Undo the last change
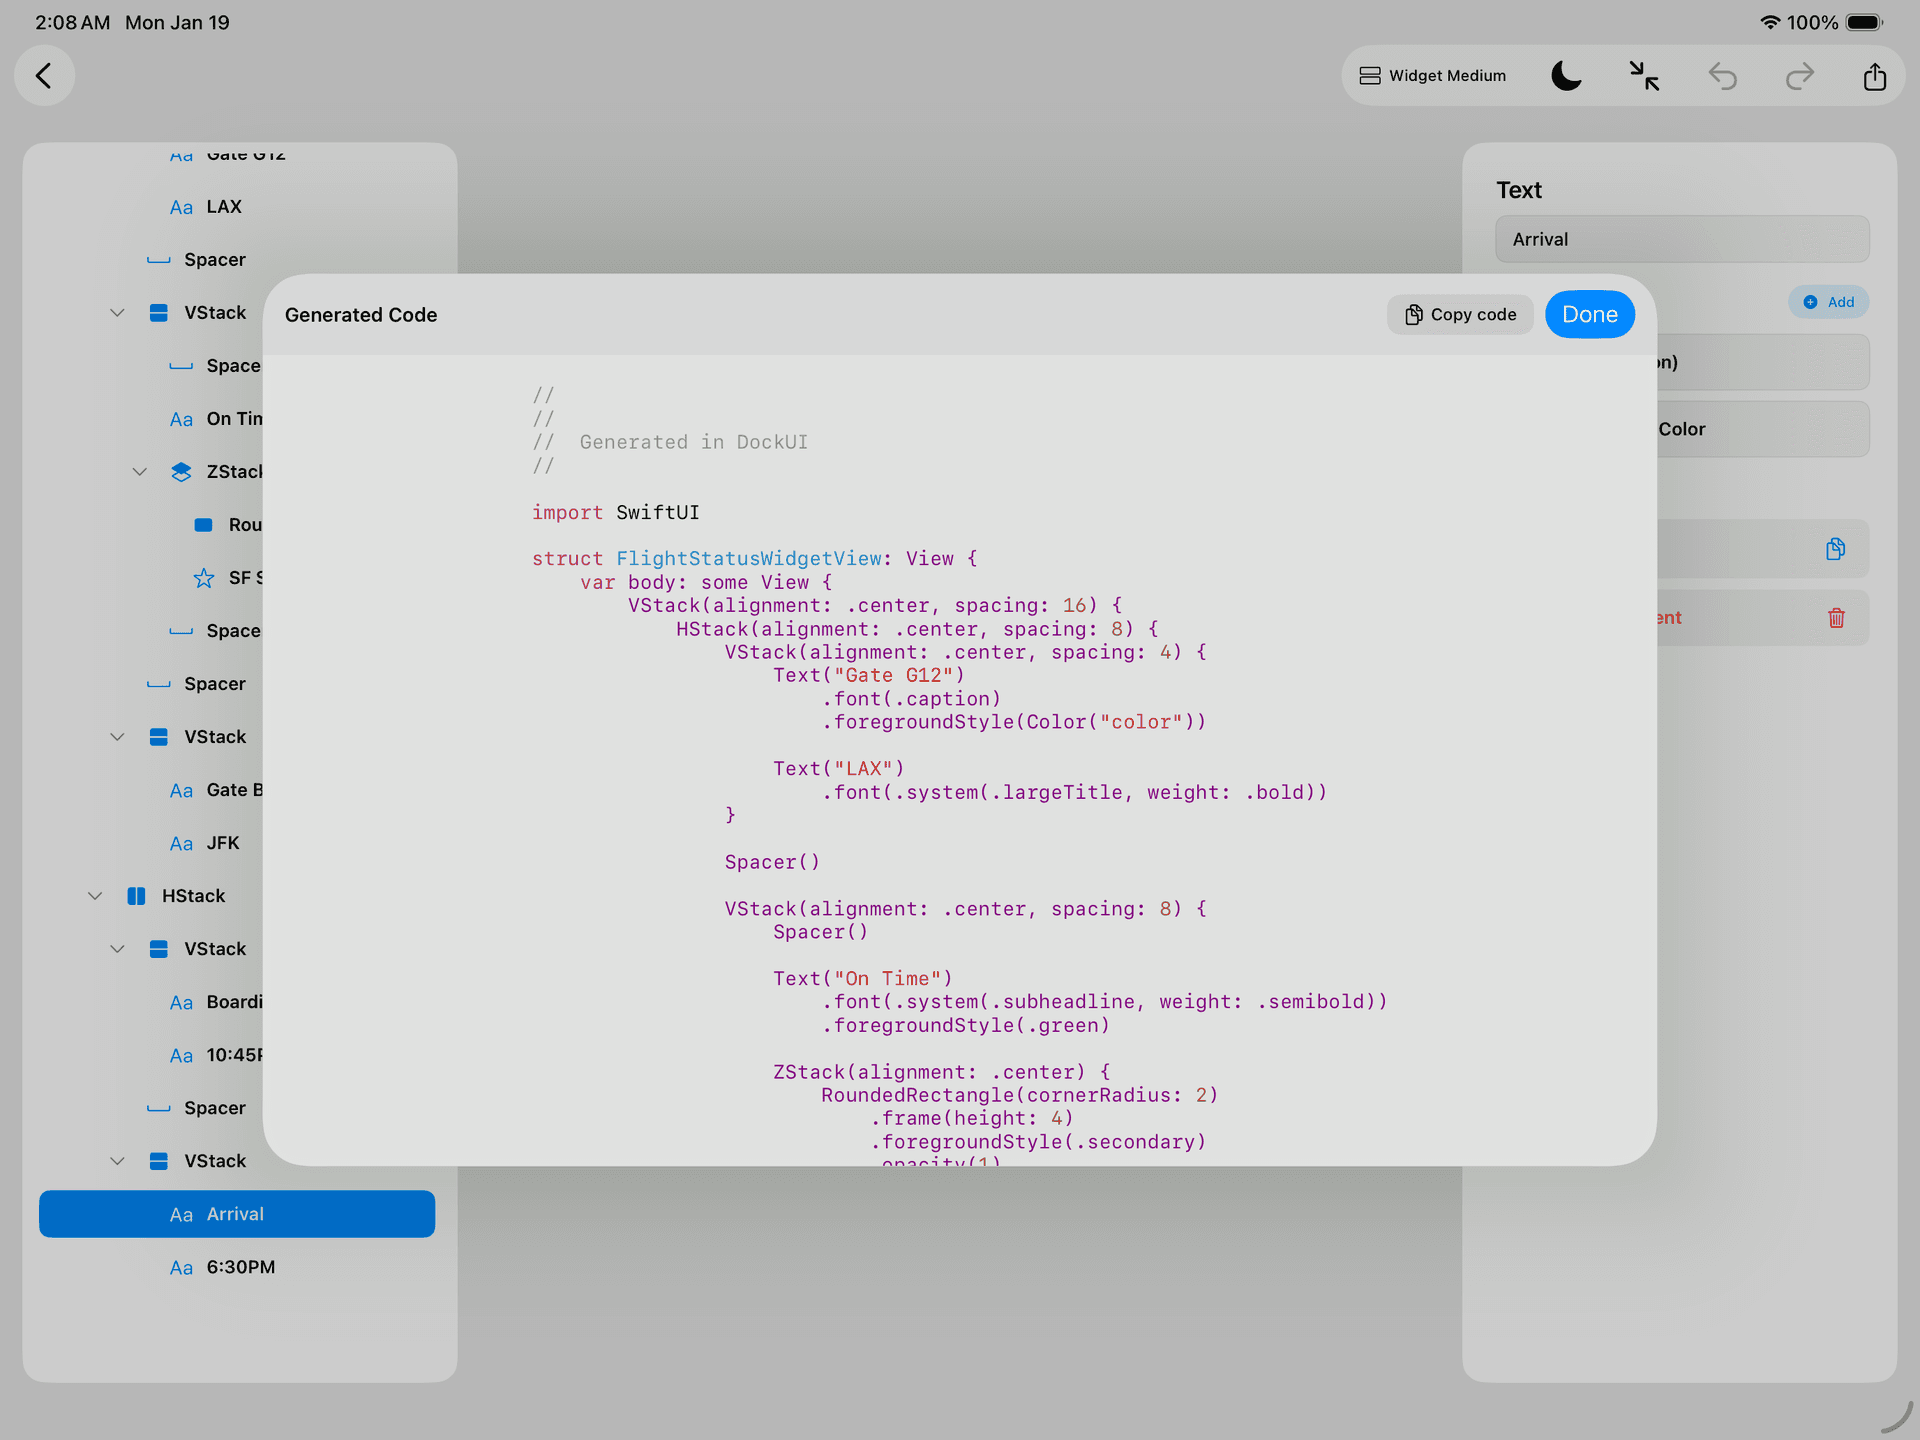 click(x=1723, y=75)
